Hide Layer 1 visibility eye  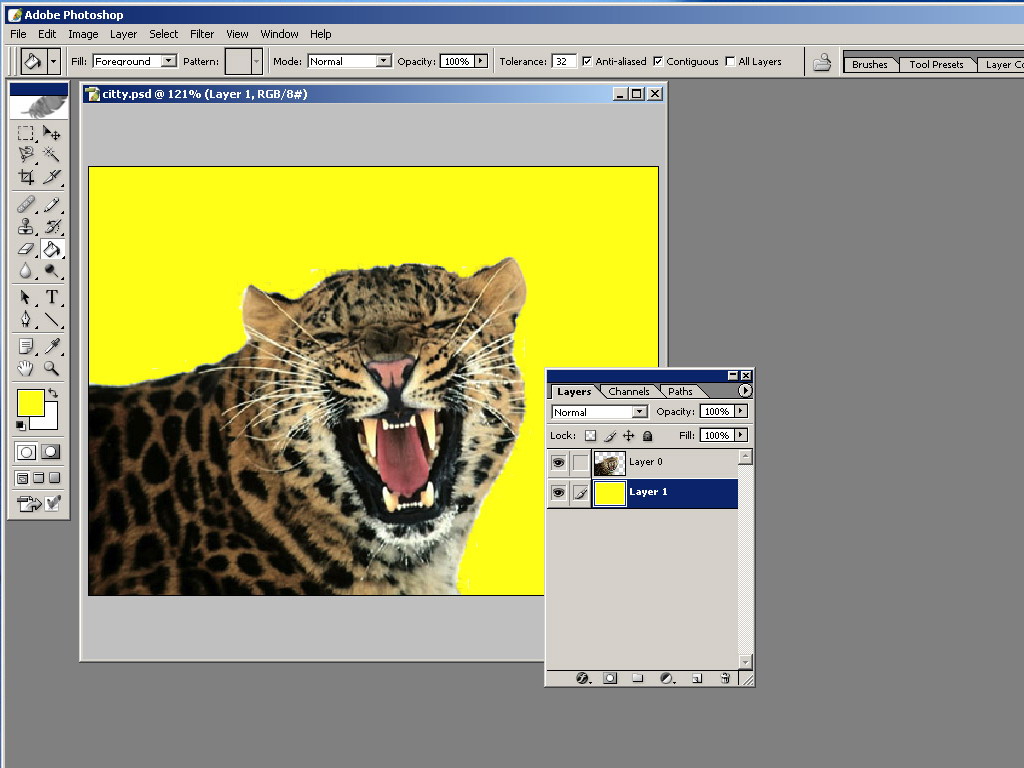[558, 492]
